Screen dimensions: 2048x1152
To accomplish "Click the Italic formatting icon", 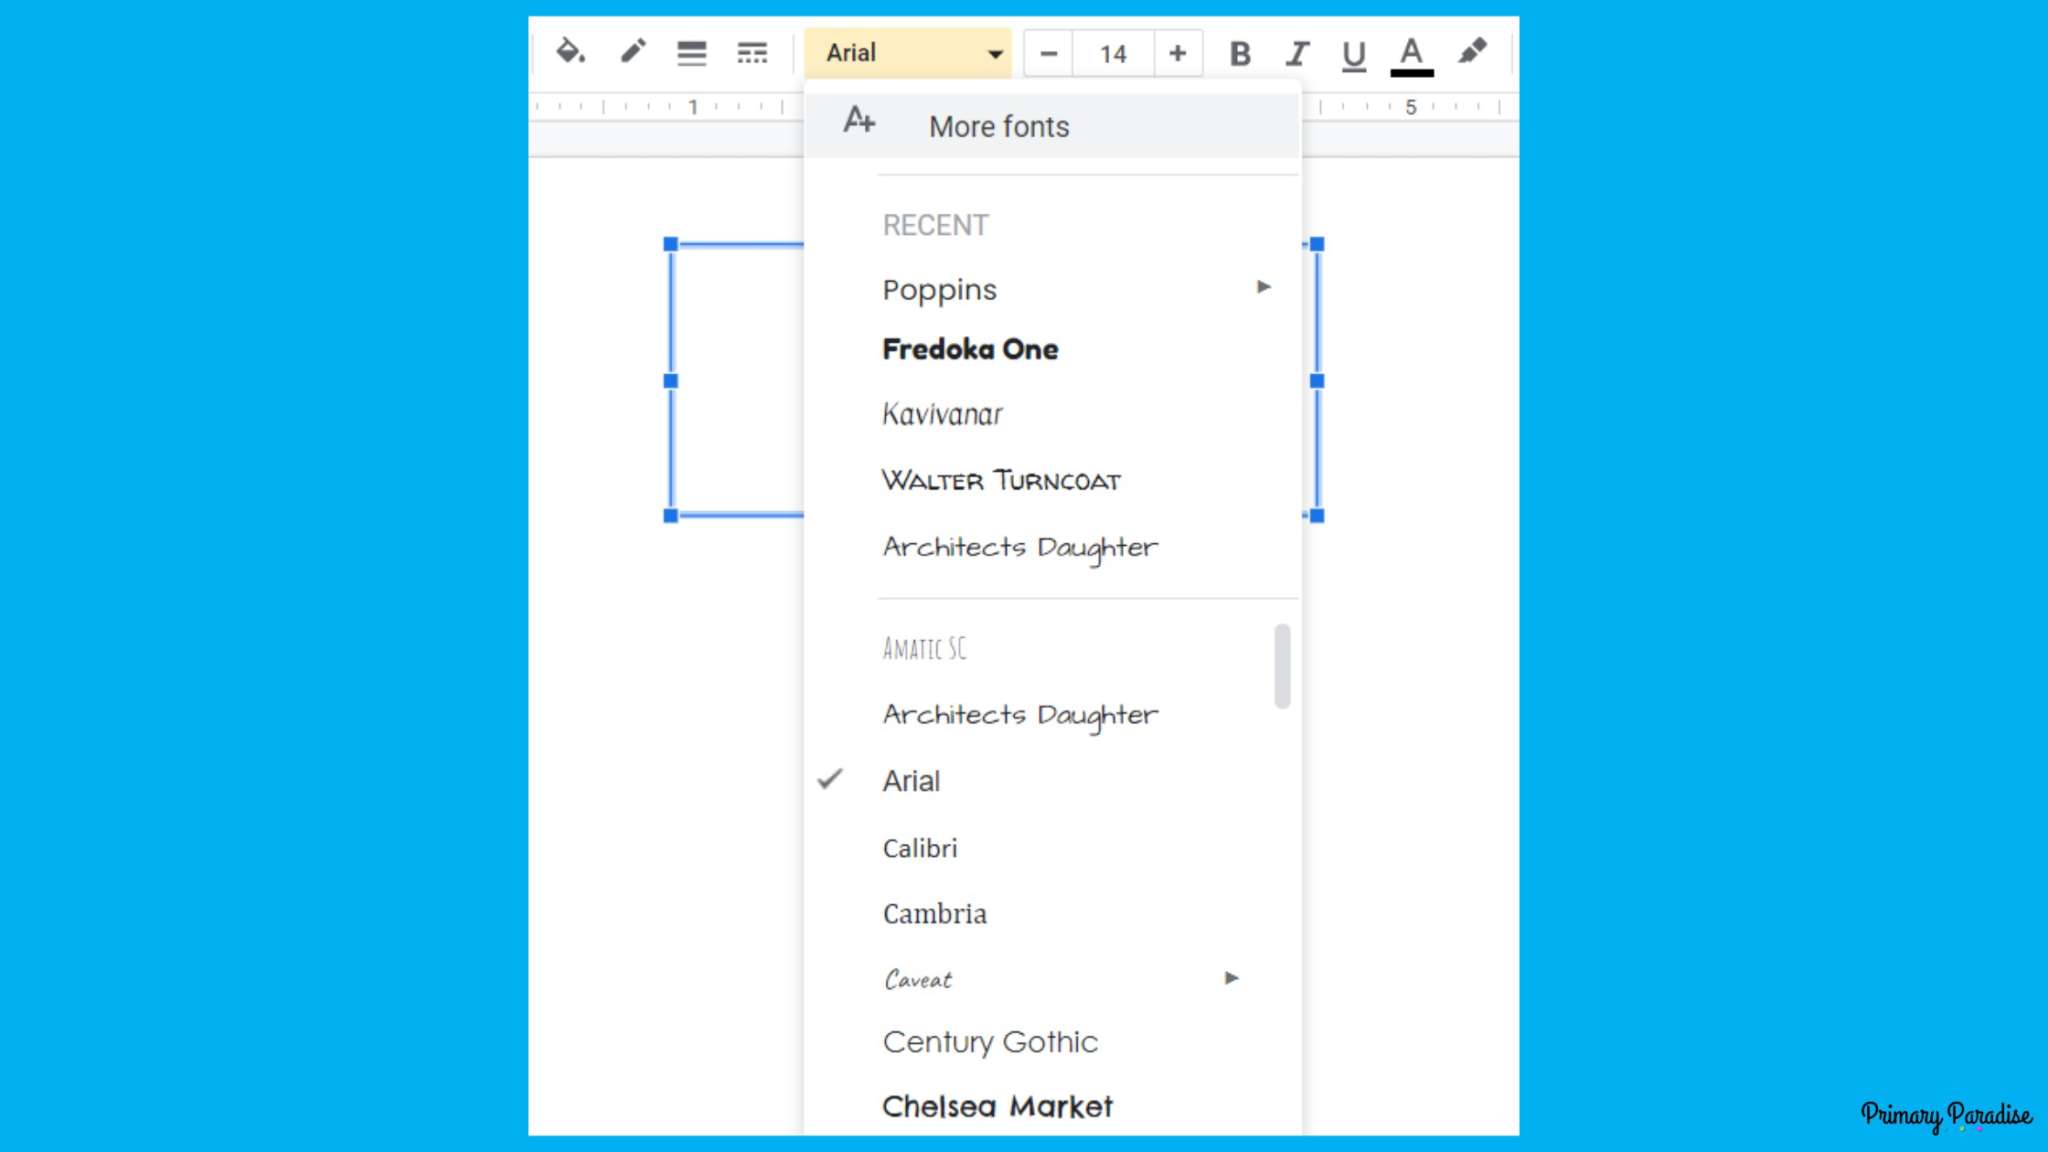I will coord(1293,52).
